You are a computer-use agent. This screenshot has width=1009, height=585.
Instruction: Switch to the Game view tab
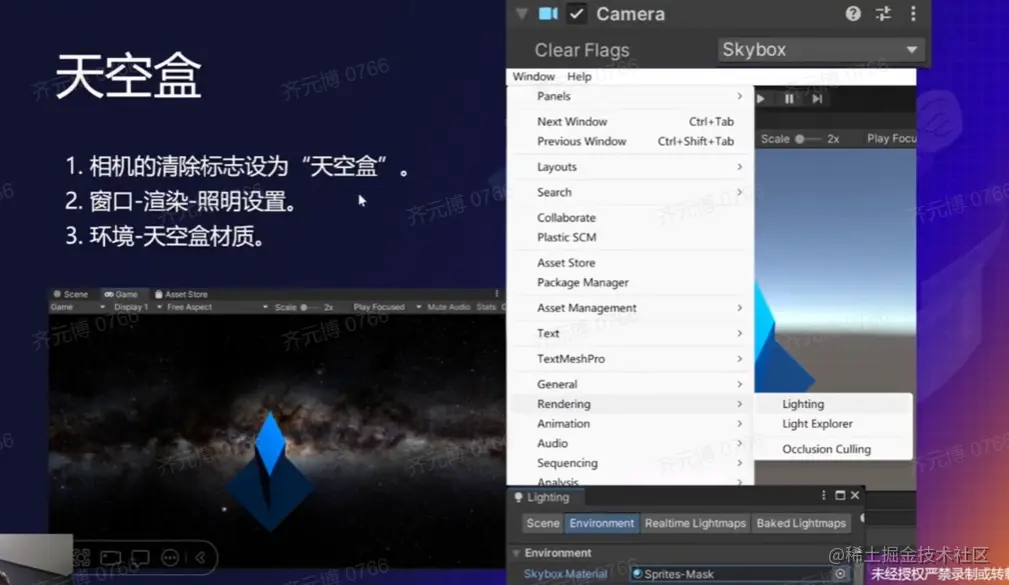pyautogui.click(x=122, y=294)
